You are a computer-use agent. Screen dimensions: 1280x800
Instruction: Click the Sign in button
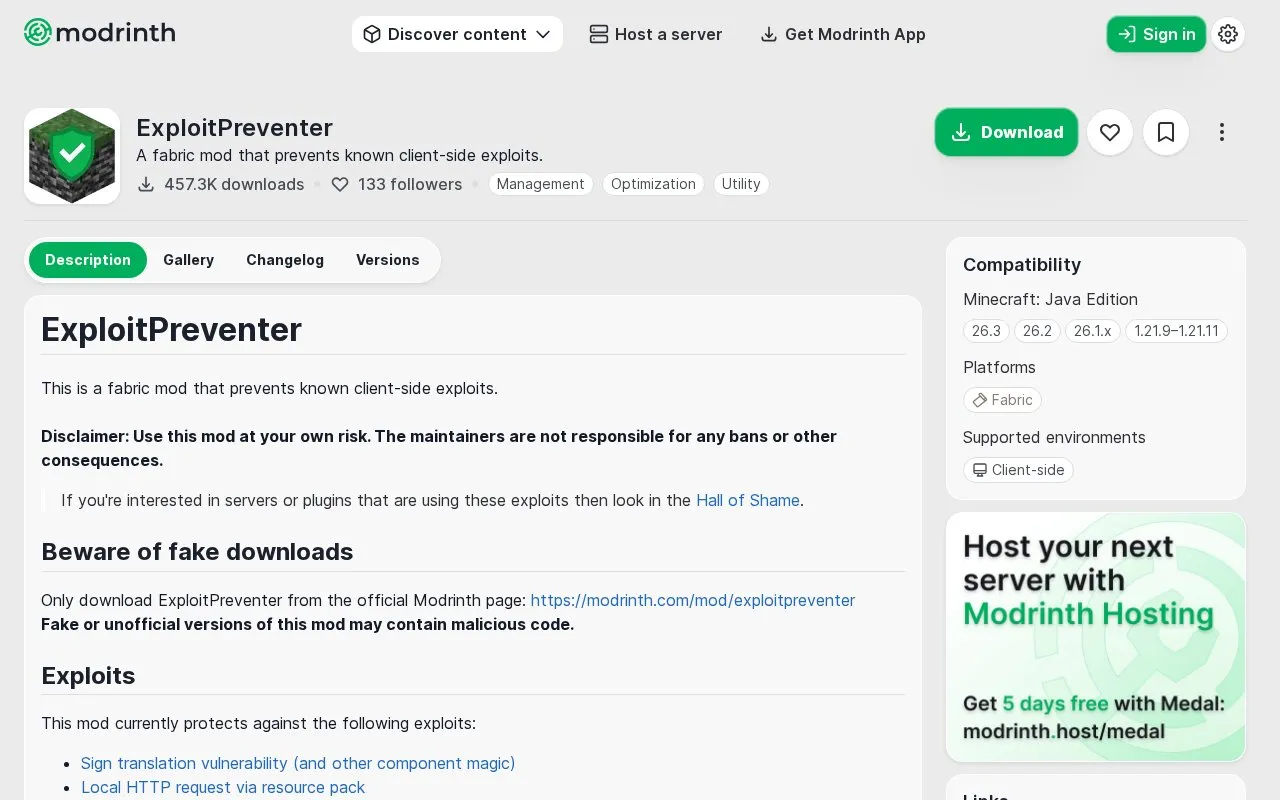[x=1156, y=34]
